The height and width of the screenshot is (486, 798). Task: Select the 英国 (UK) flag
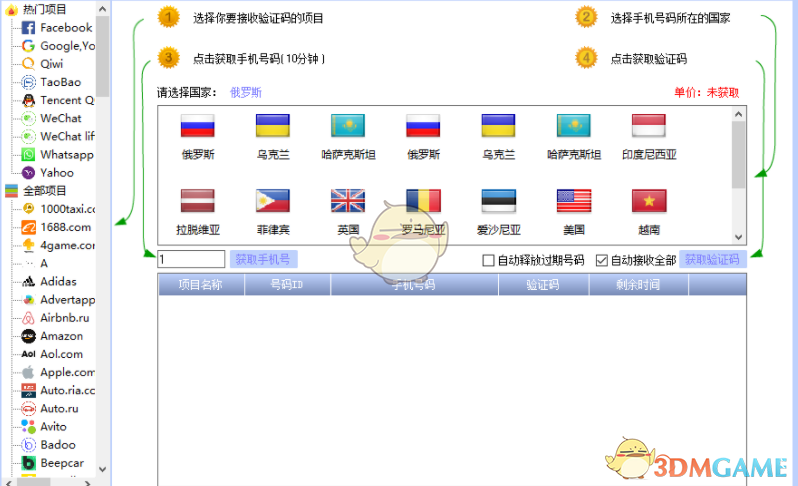(348, 201)
